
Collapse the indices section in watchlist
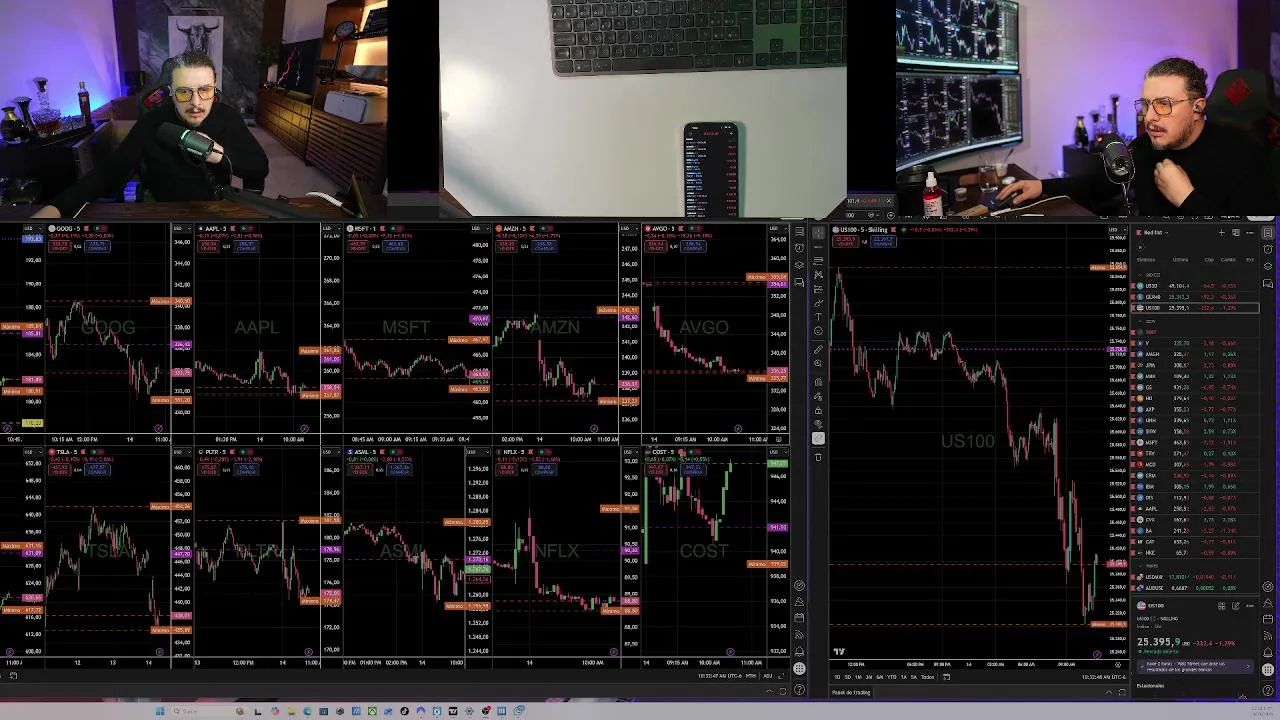tap(1140, 275)
